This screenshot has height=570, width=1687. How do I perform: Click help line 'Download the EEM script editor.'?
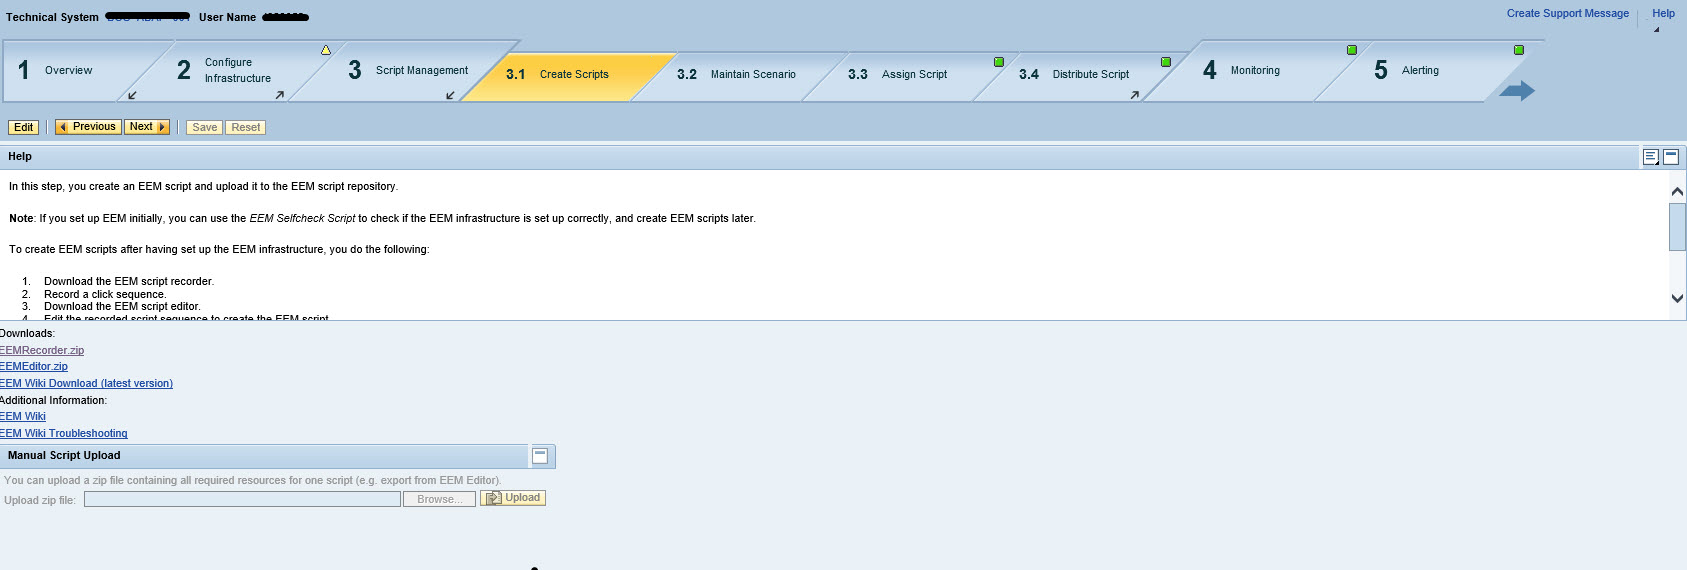point(122,306)
